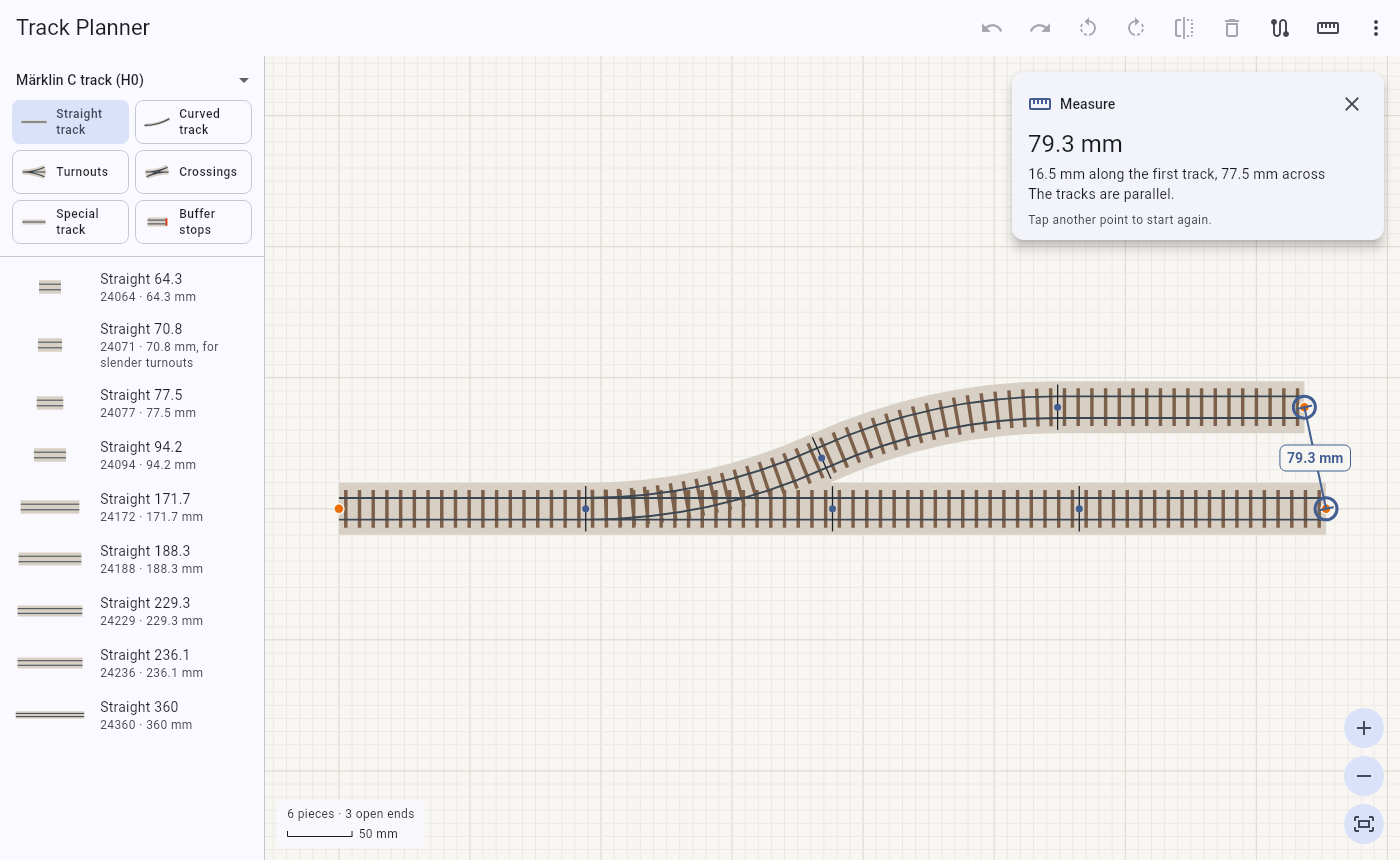Screen dimensions: 1400x860
Task: Click the "50 mm" scale bar label
Action: 378,834
